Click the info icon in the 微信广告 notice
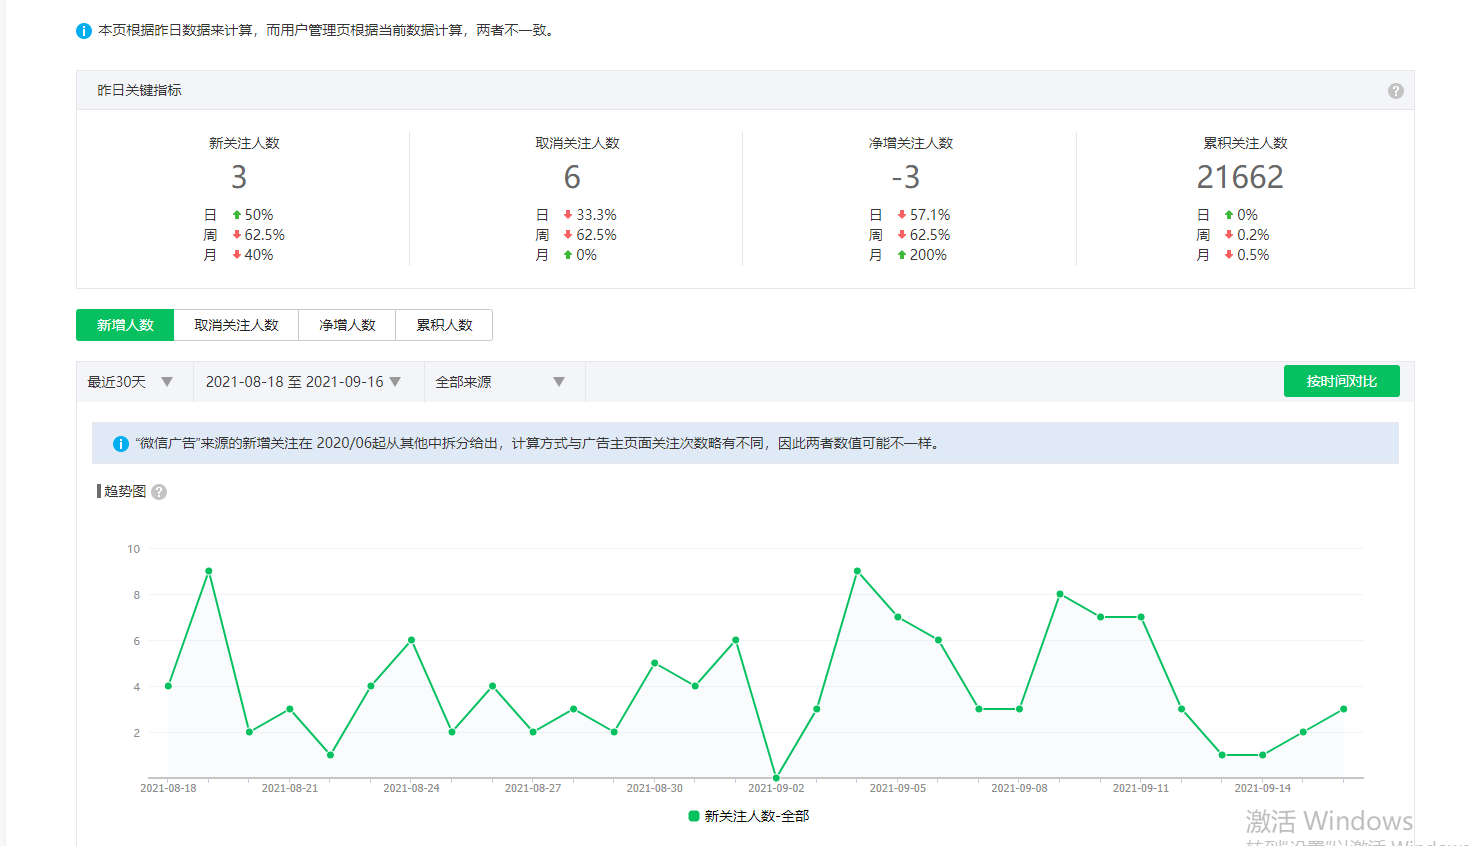Viewport: 1471px width, 846px height. pyautogui.click(x=121, y=444)
